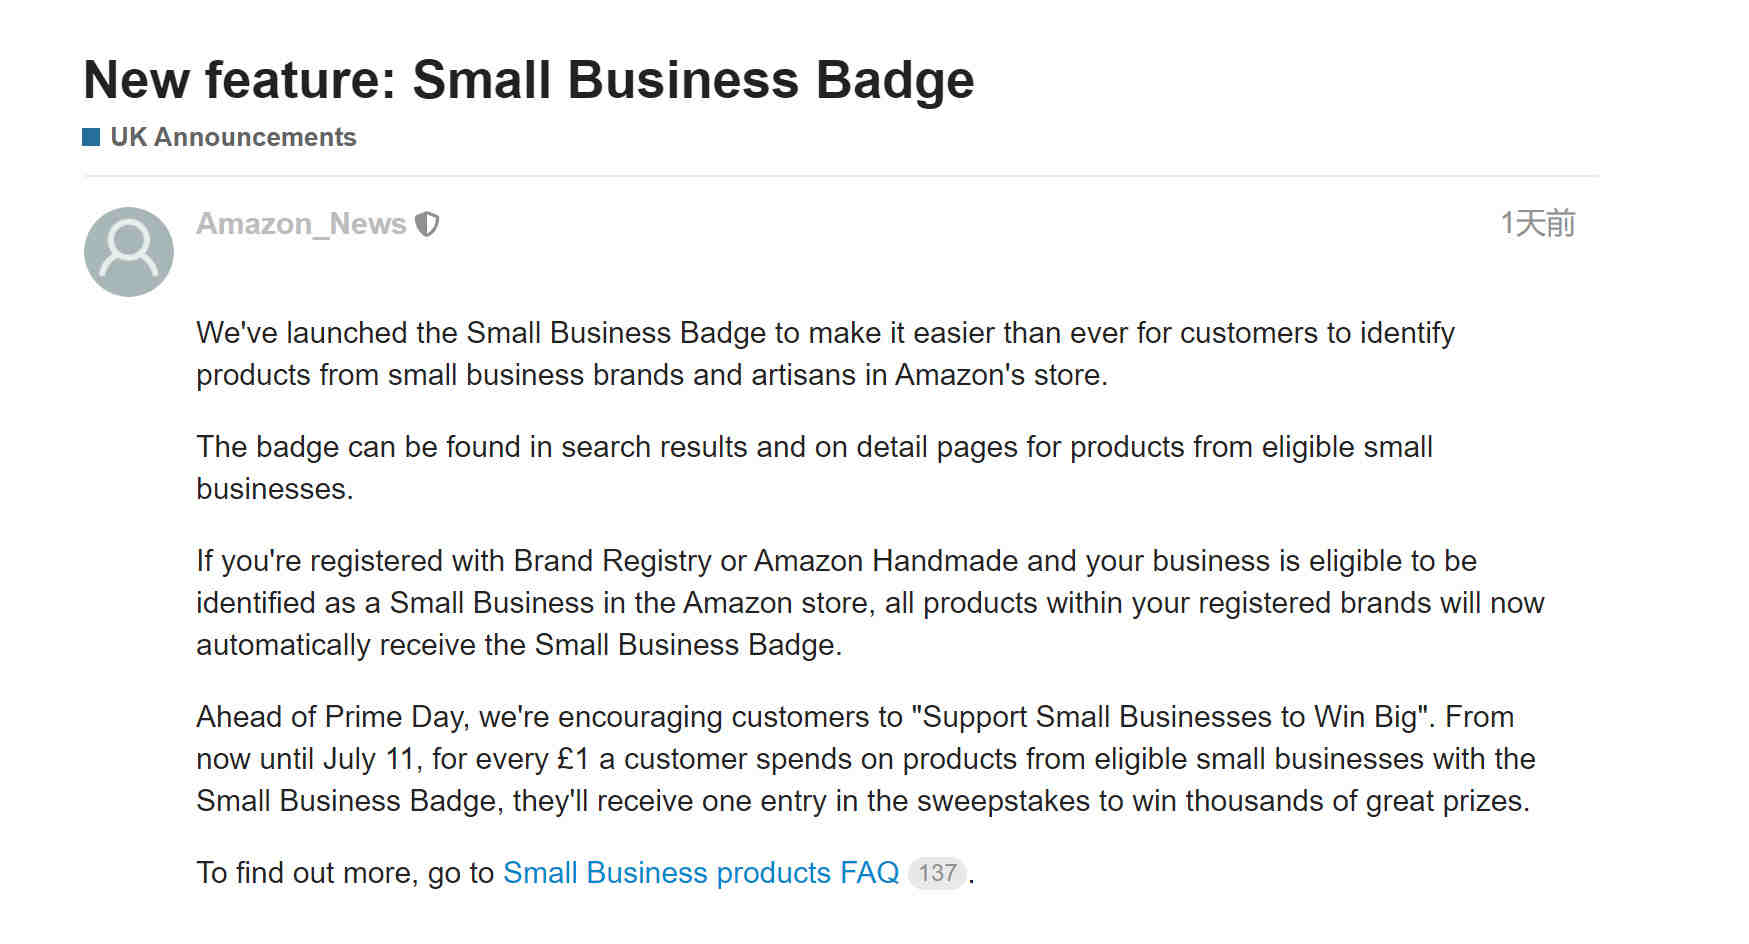This screenshot has width=1749, height=944.
Task: Open the Amazon_News user avatar
Action: [x=129, y=251]
